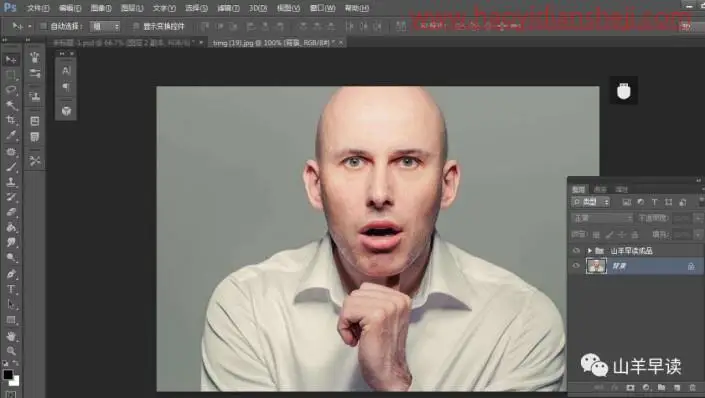This screenshot has height=398, width=705.
Task: Select the 背景 layer thumbnail
Action: pyautogui.click(x=596, y=266)
